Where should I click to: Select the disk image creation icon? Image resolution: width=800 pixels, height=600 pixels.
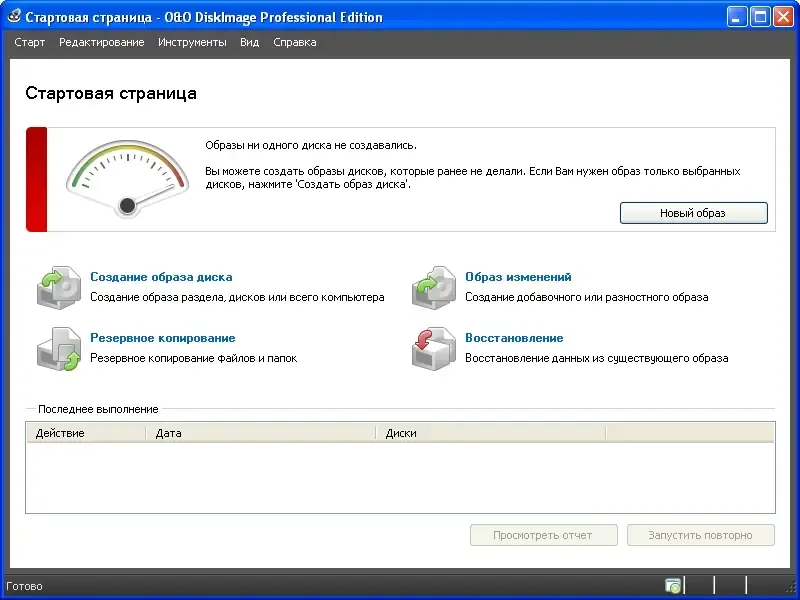(x=58, y=287)
